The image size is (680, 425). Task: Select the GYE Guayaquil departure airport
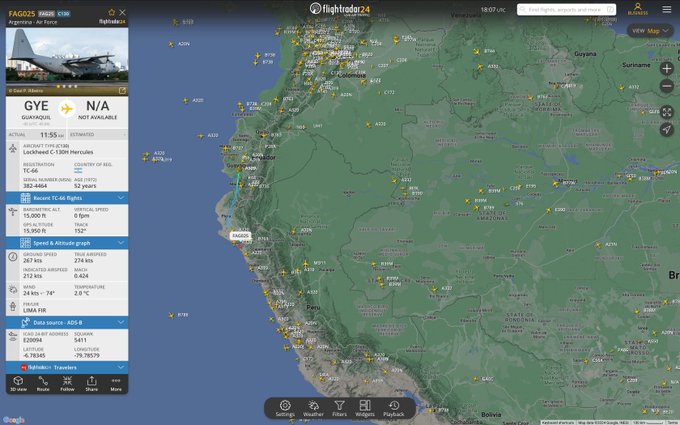(x=36, y=110)
